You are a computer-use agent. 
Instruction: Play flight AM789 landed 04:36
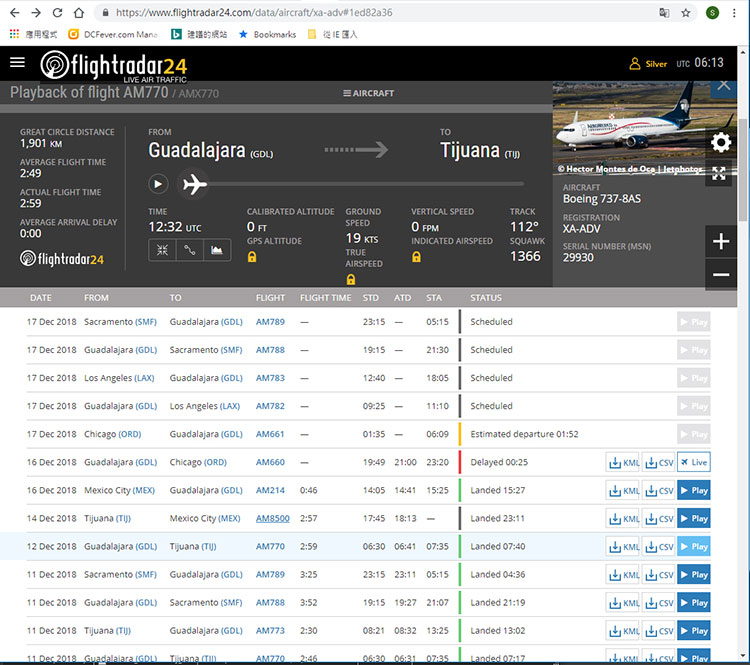[x=694, y=575]
